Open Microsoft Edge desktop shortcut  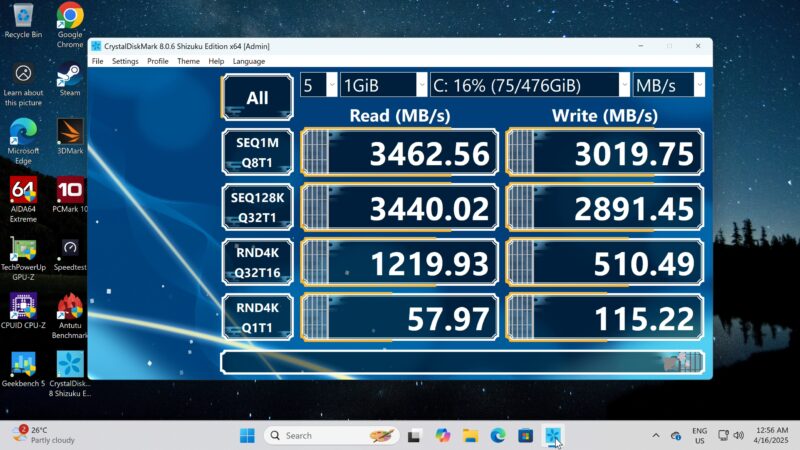pos(23,141)
